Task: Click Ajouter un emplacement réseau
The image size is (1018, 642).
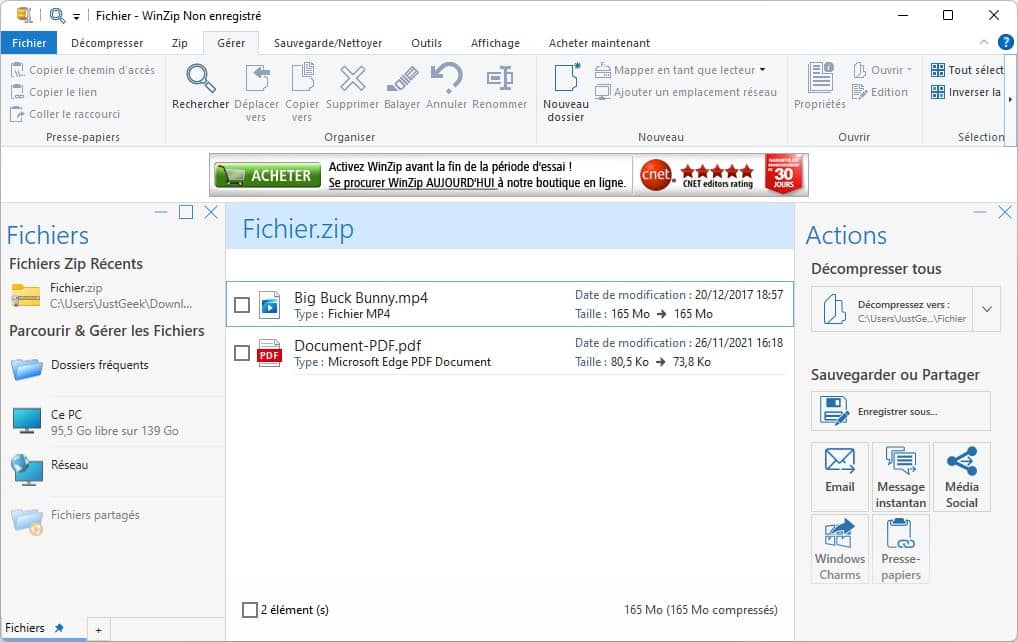Action: click(x=686, y=92)
